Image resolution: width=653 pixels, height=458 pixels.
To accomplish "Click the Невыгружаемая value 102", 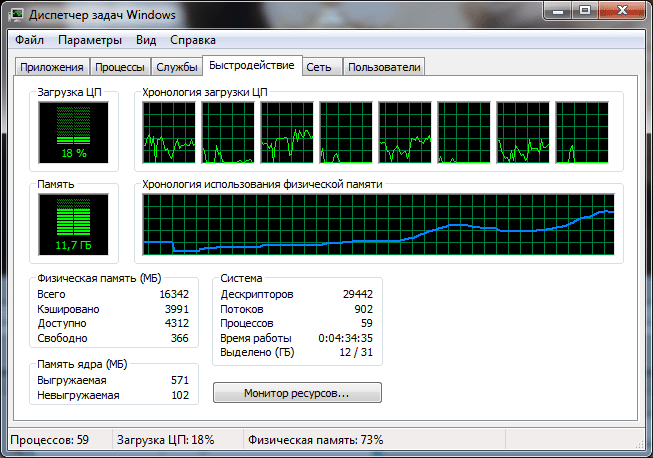I will tap(180, 395).
